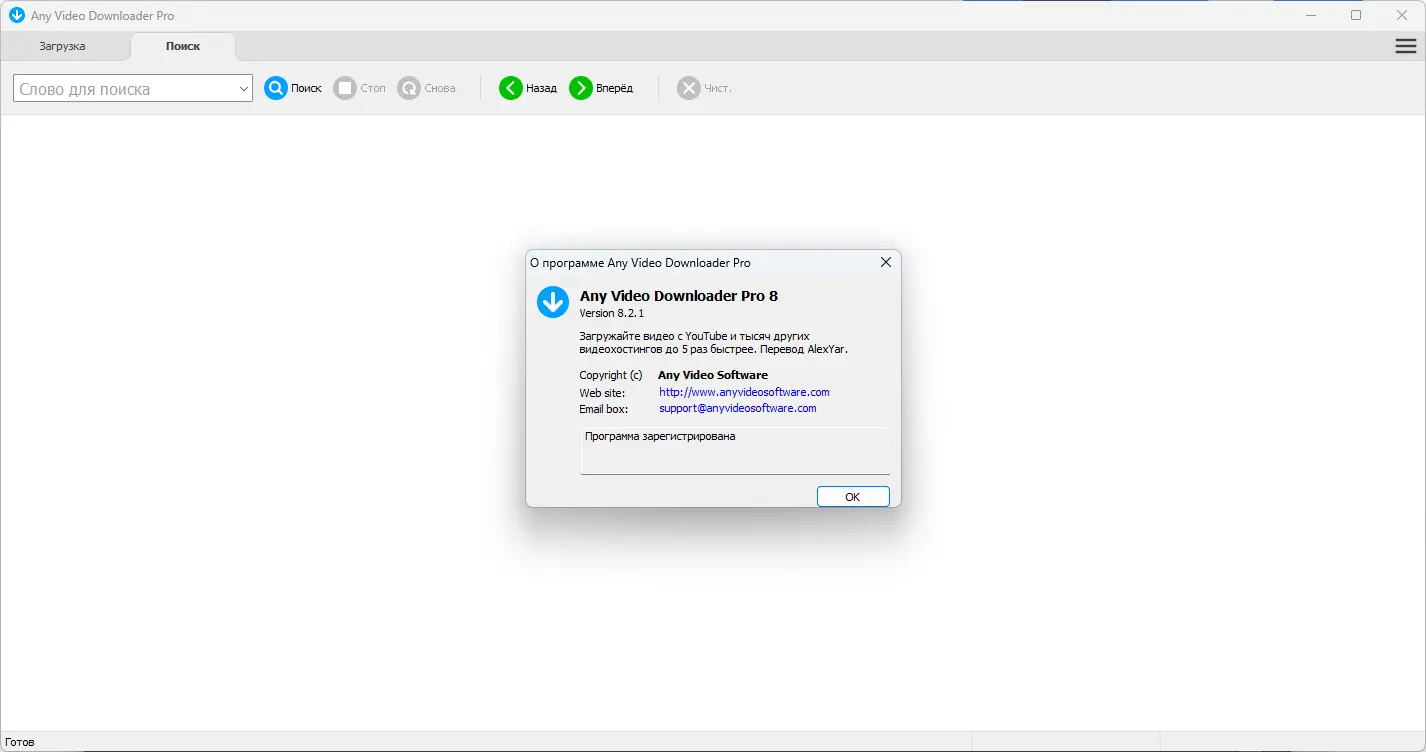Minimize the Any Video Downloader Pro window
Viewport: 1426px width, 752px height.
[1312, 15]
